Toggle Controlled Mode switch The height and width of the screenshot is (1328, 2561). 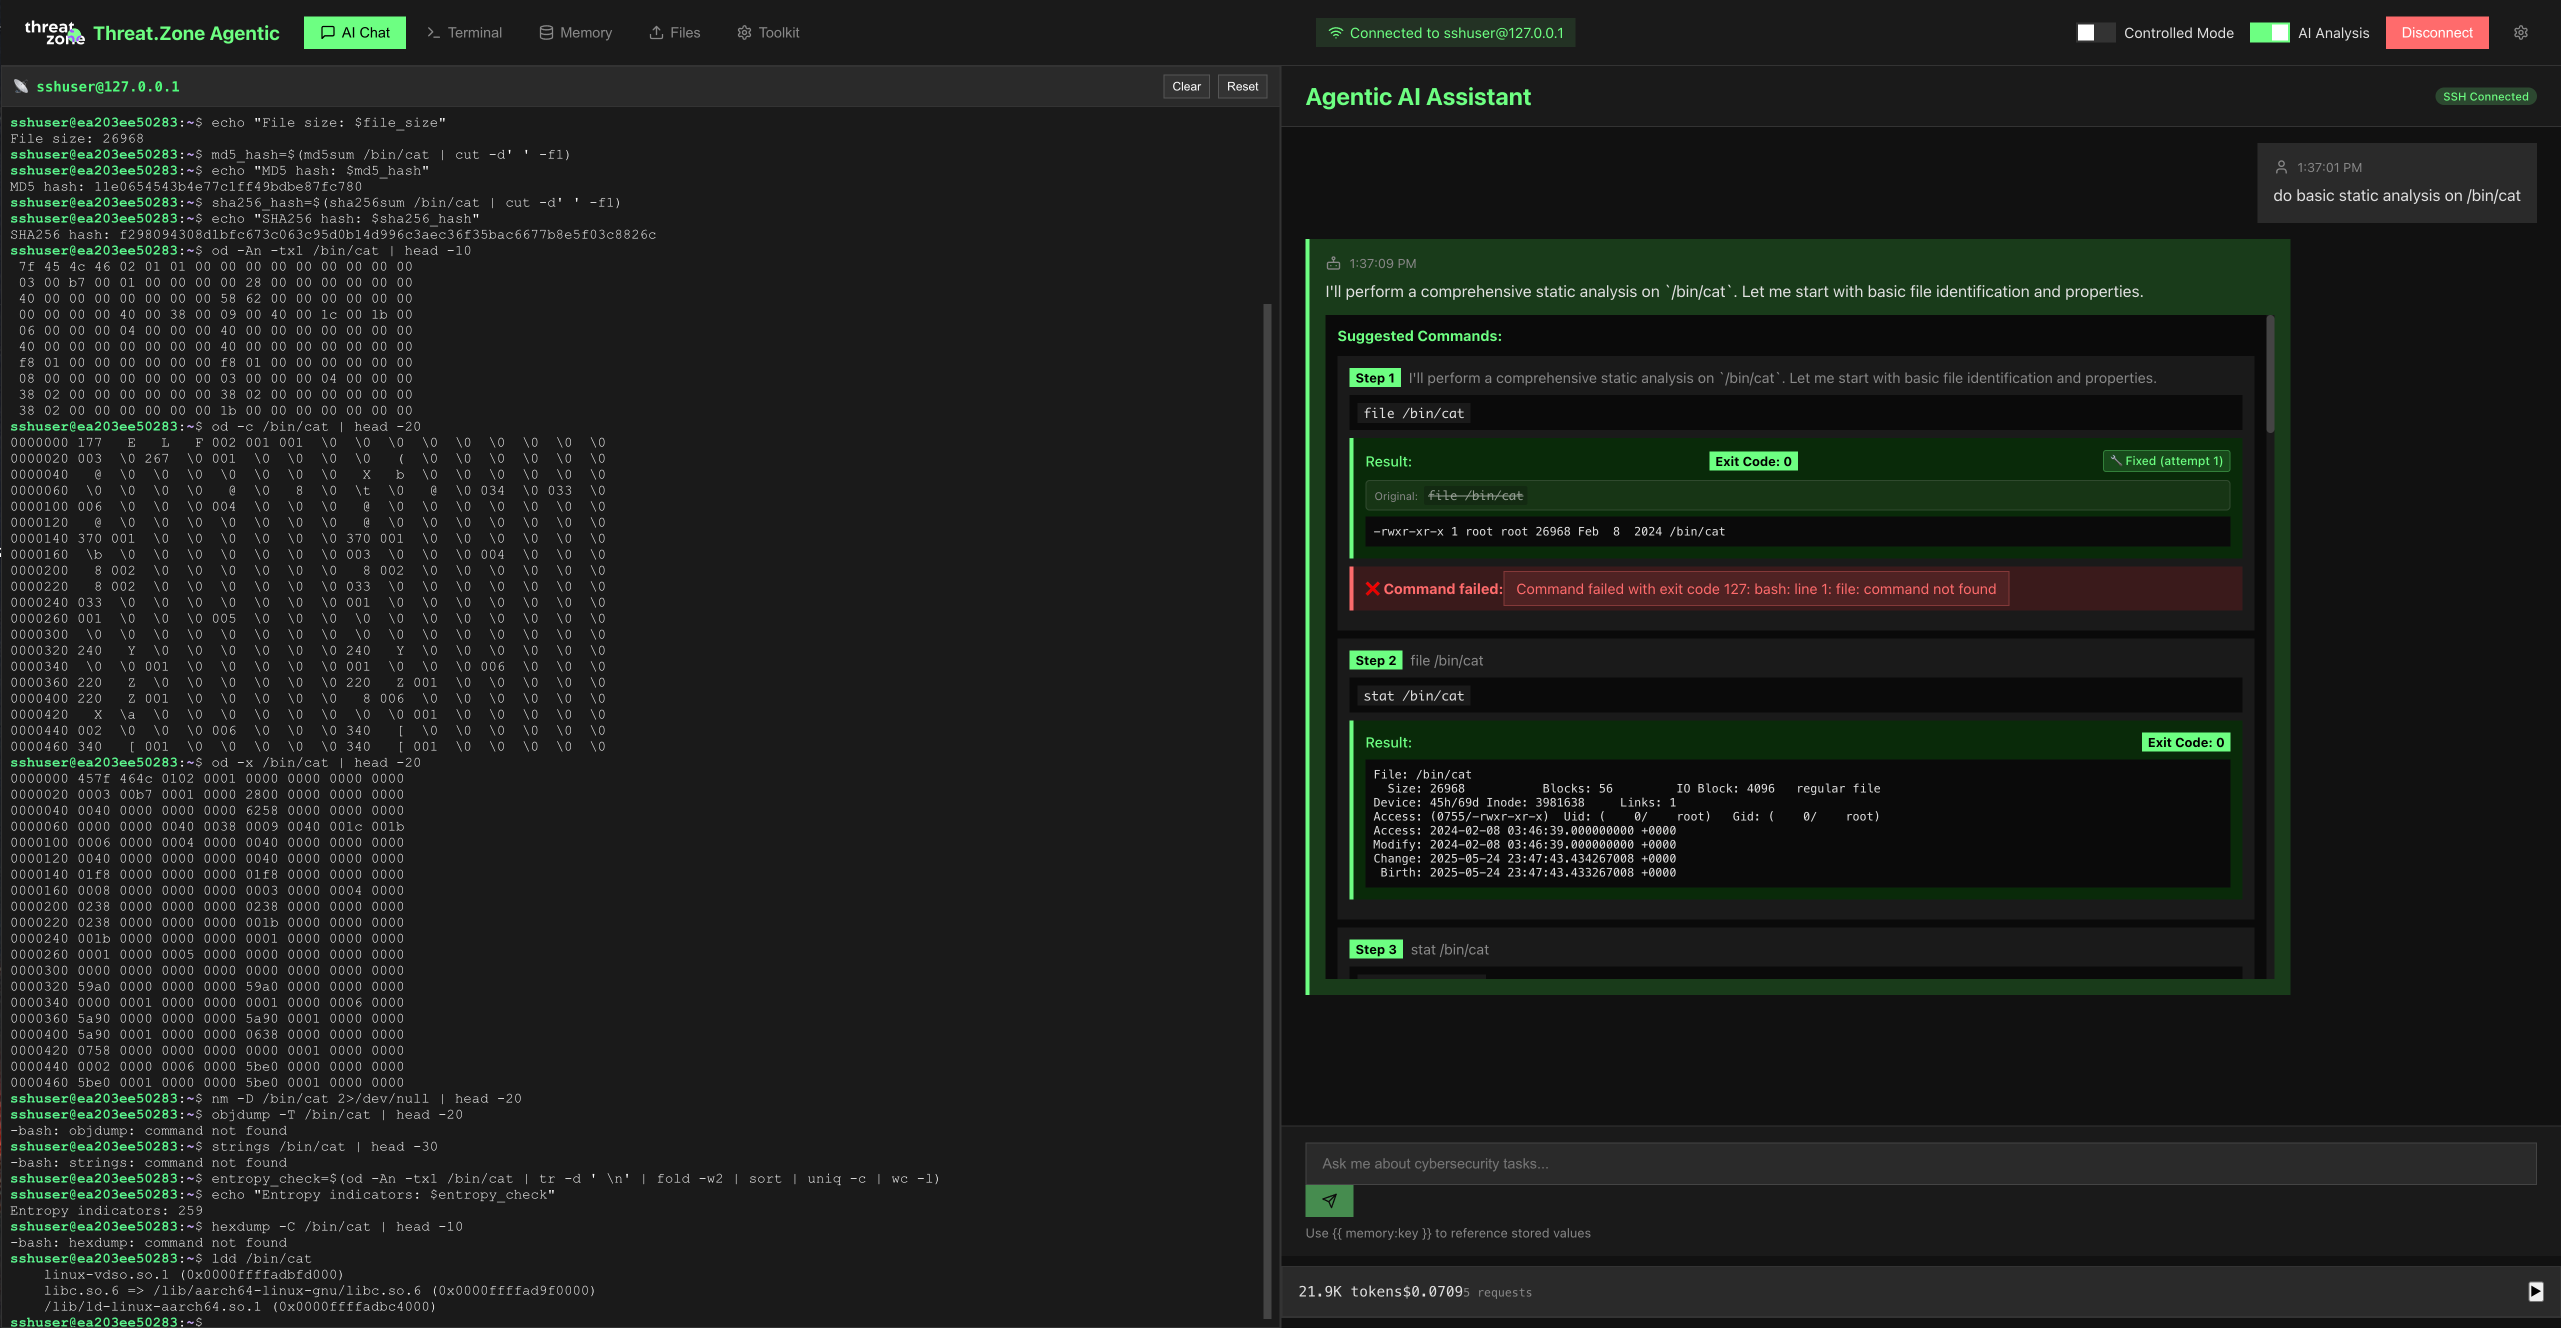tap(2095, 33)
